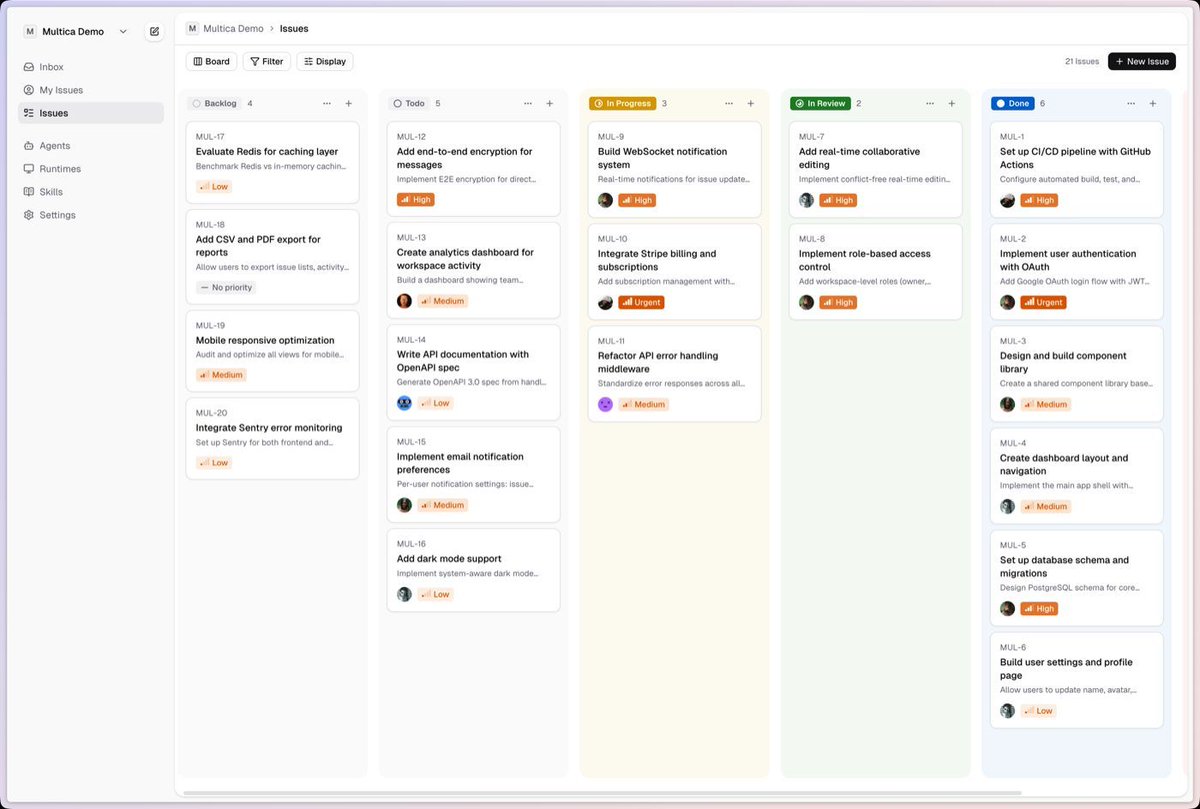1200x809 pixels.
Task: Open In Review column more options
Action: [930, 103]
